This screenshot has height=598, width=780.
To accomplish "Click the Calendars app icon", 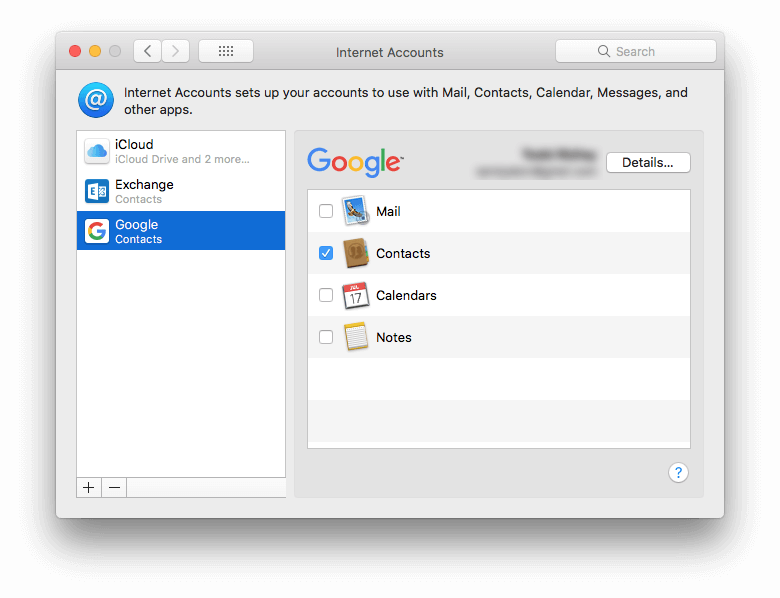I will (355, 295).
